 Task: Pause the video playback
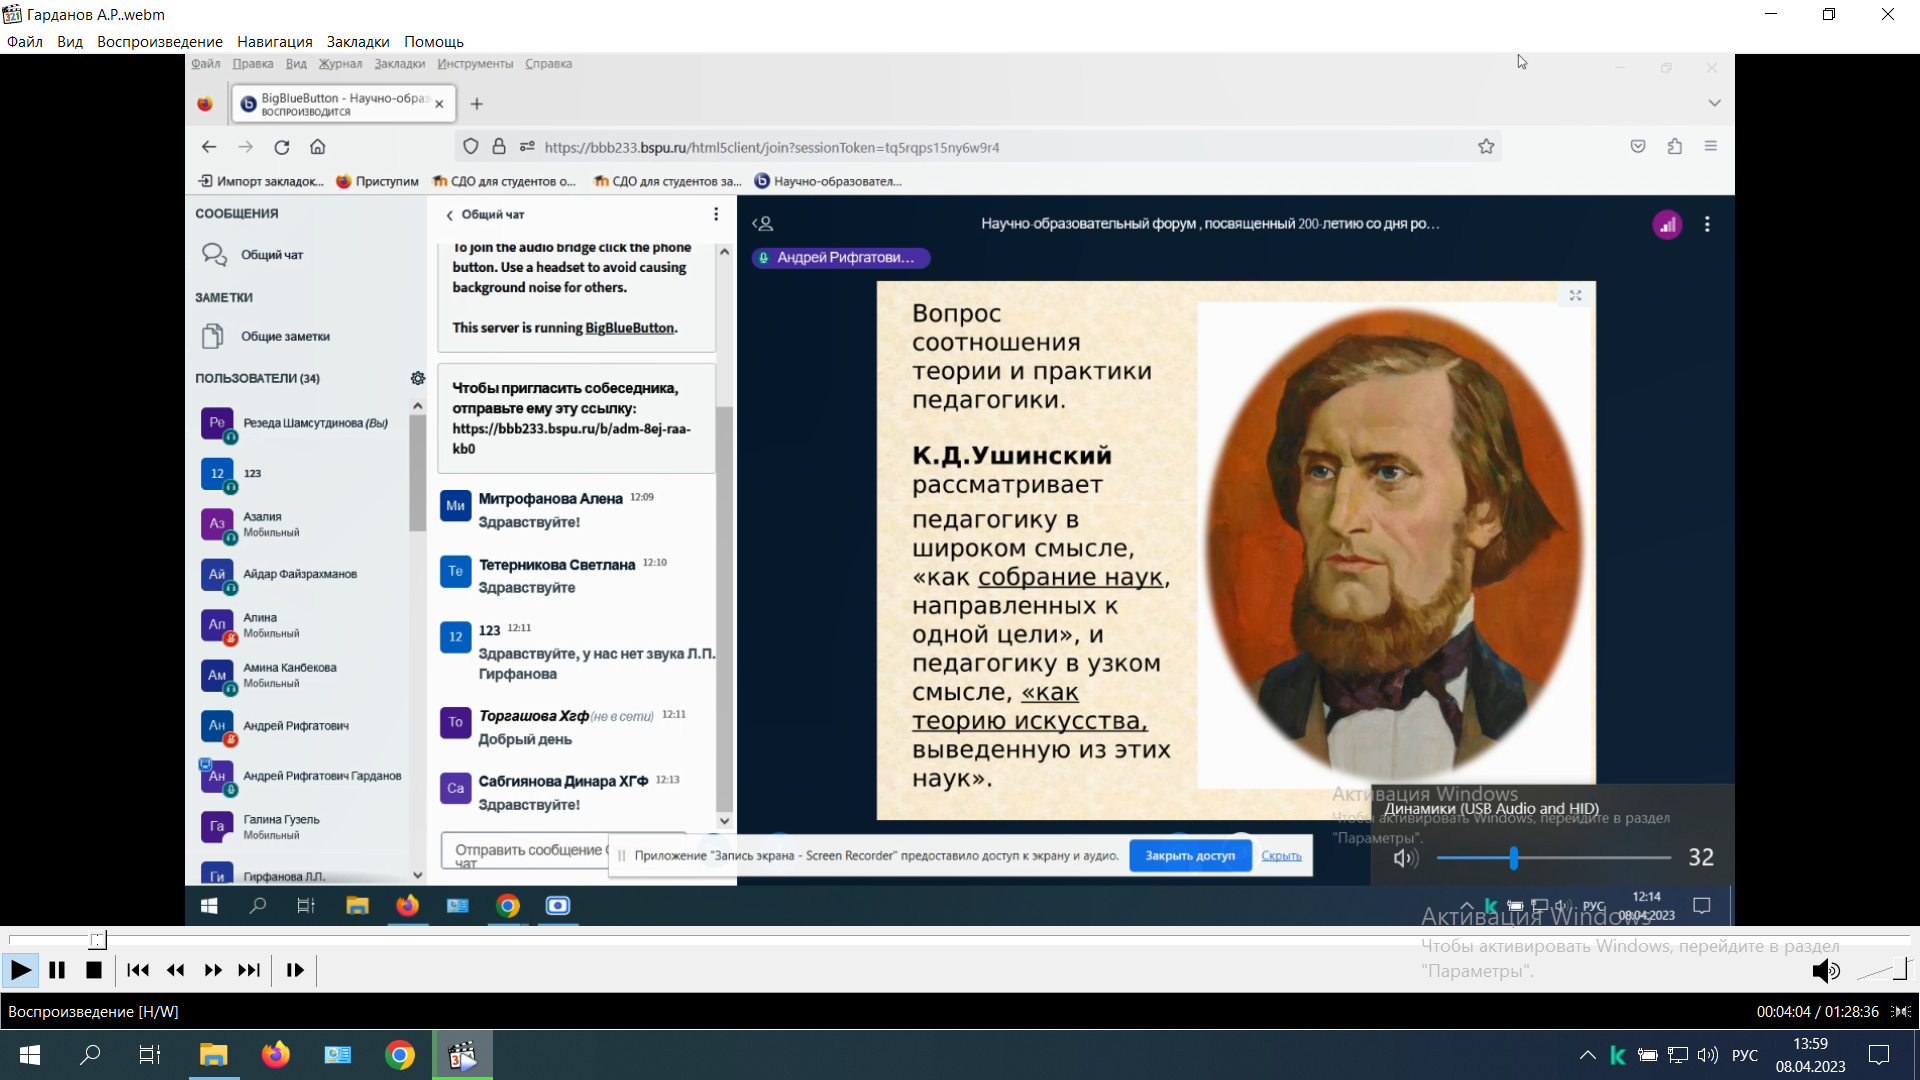coord(57,970)
